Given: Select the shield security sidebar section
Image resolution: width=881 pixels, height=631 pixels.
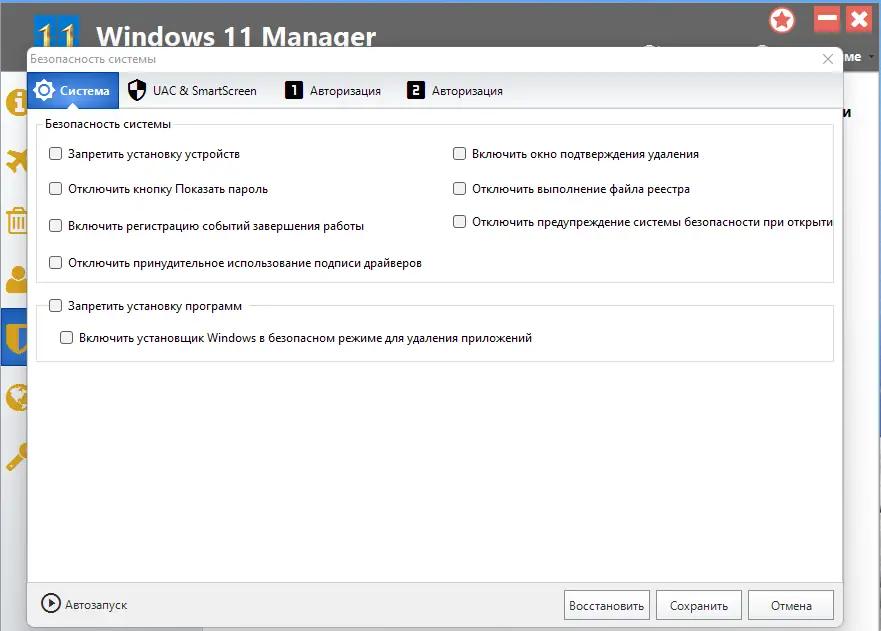Looking at the screenshot, I should click(x=15, y=337).
